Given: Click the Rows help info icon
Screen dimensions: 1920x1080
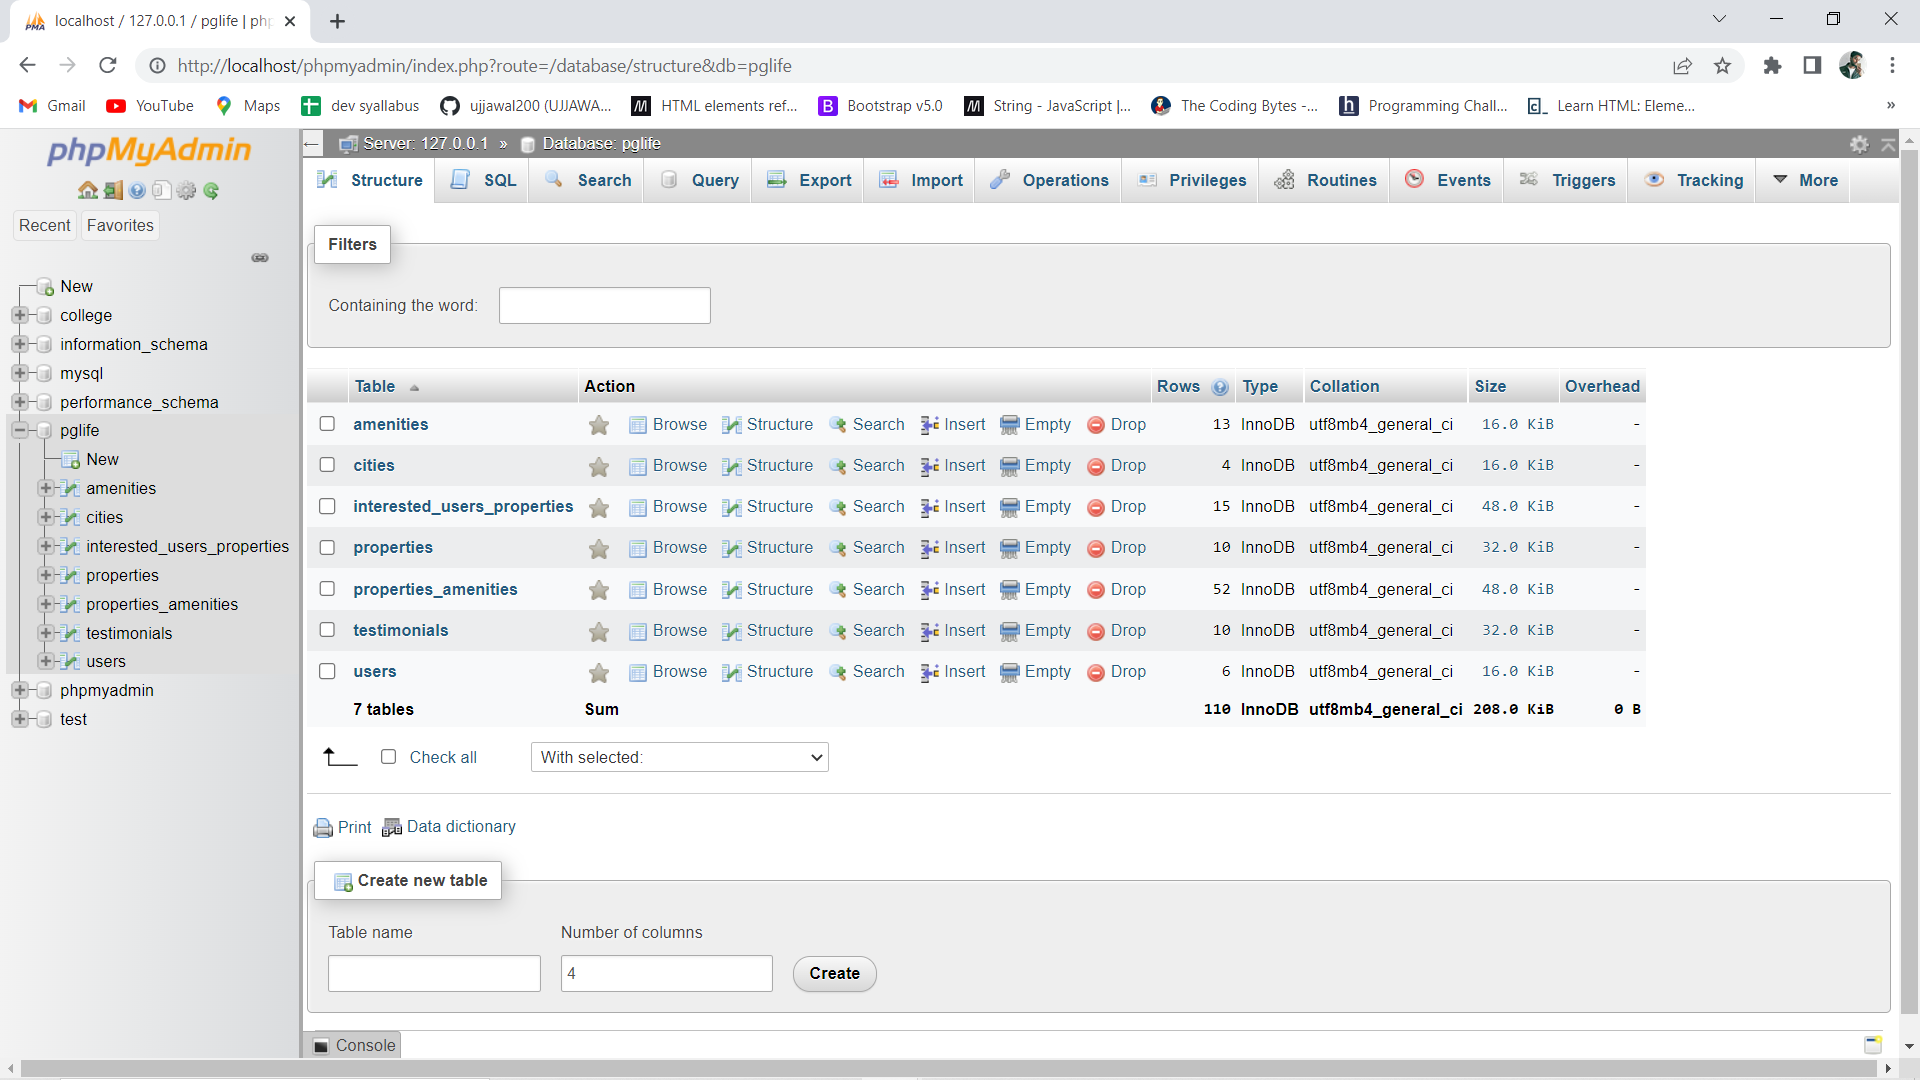Looking at the screenshot, I should pyautogui.click(x=1220, y=388).
